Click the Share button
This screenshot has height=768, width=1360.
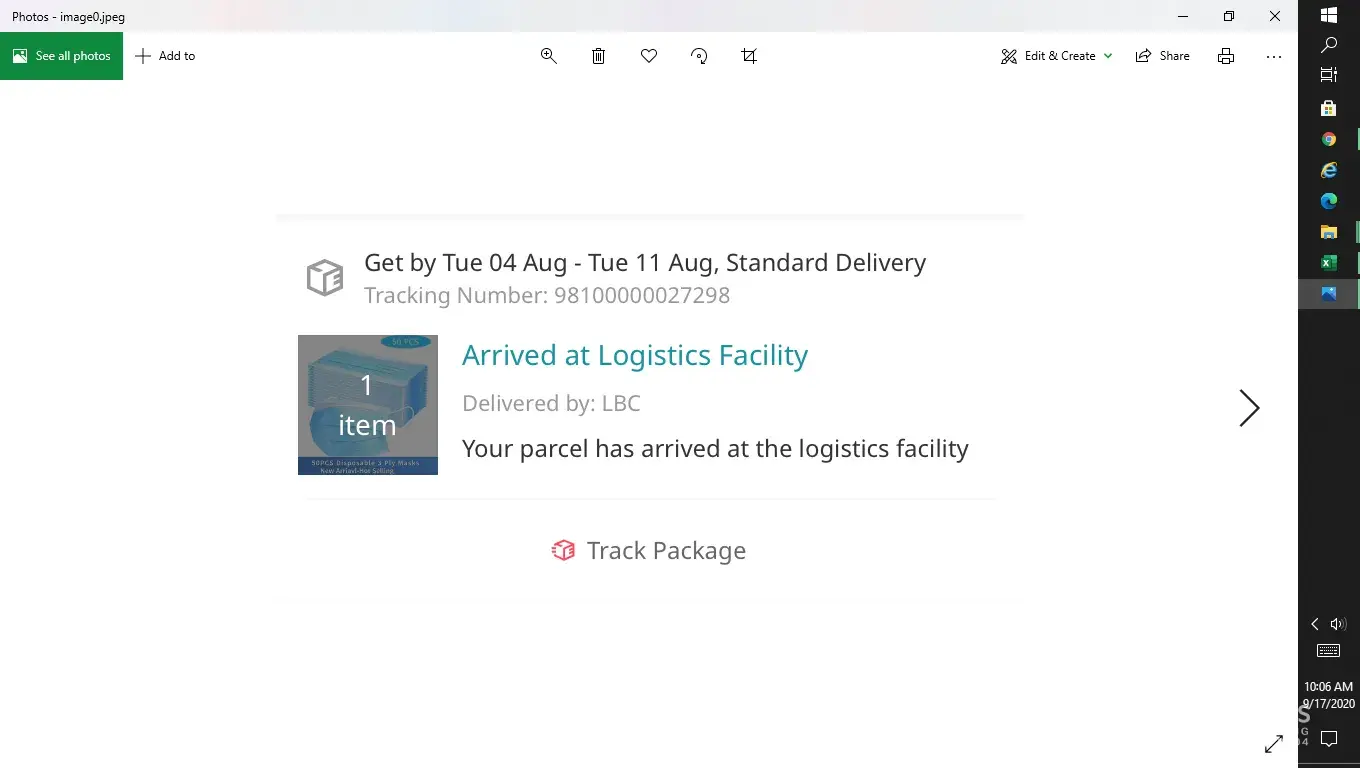tap(1162, 56)
